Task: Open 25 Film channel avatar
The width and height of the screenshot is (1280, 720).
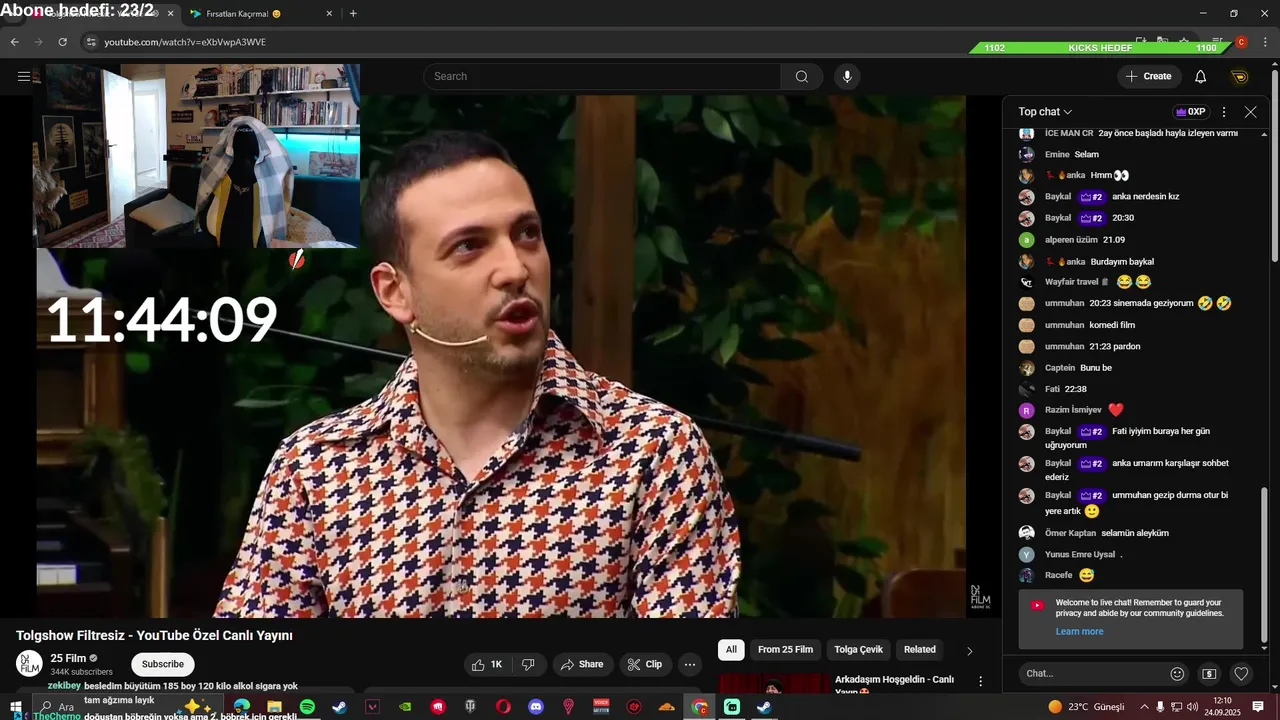Action: point(29,664)
